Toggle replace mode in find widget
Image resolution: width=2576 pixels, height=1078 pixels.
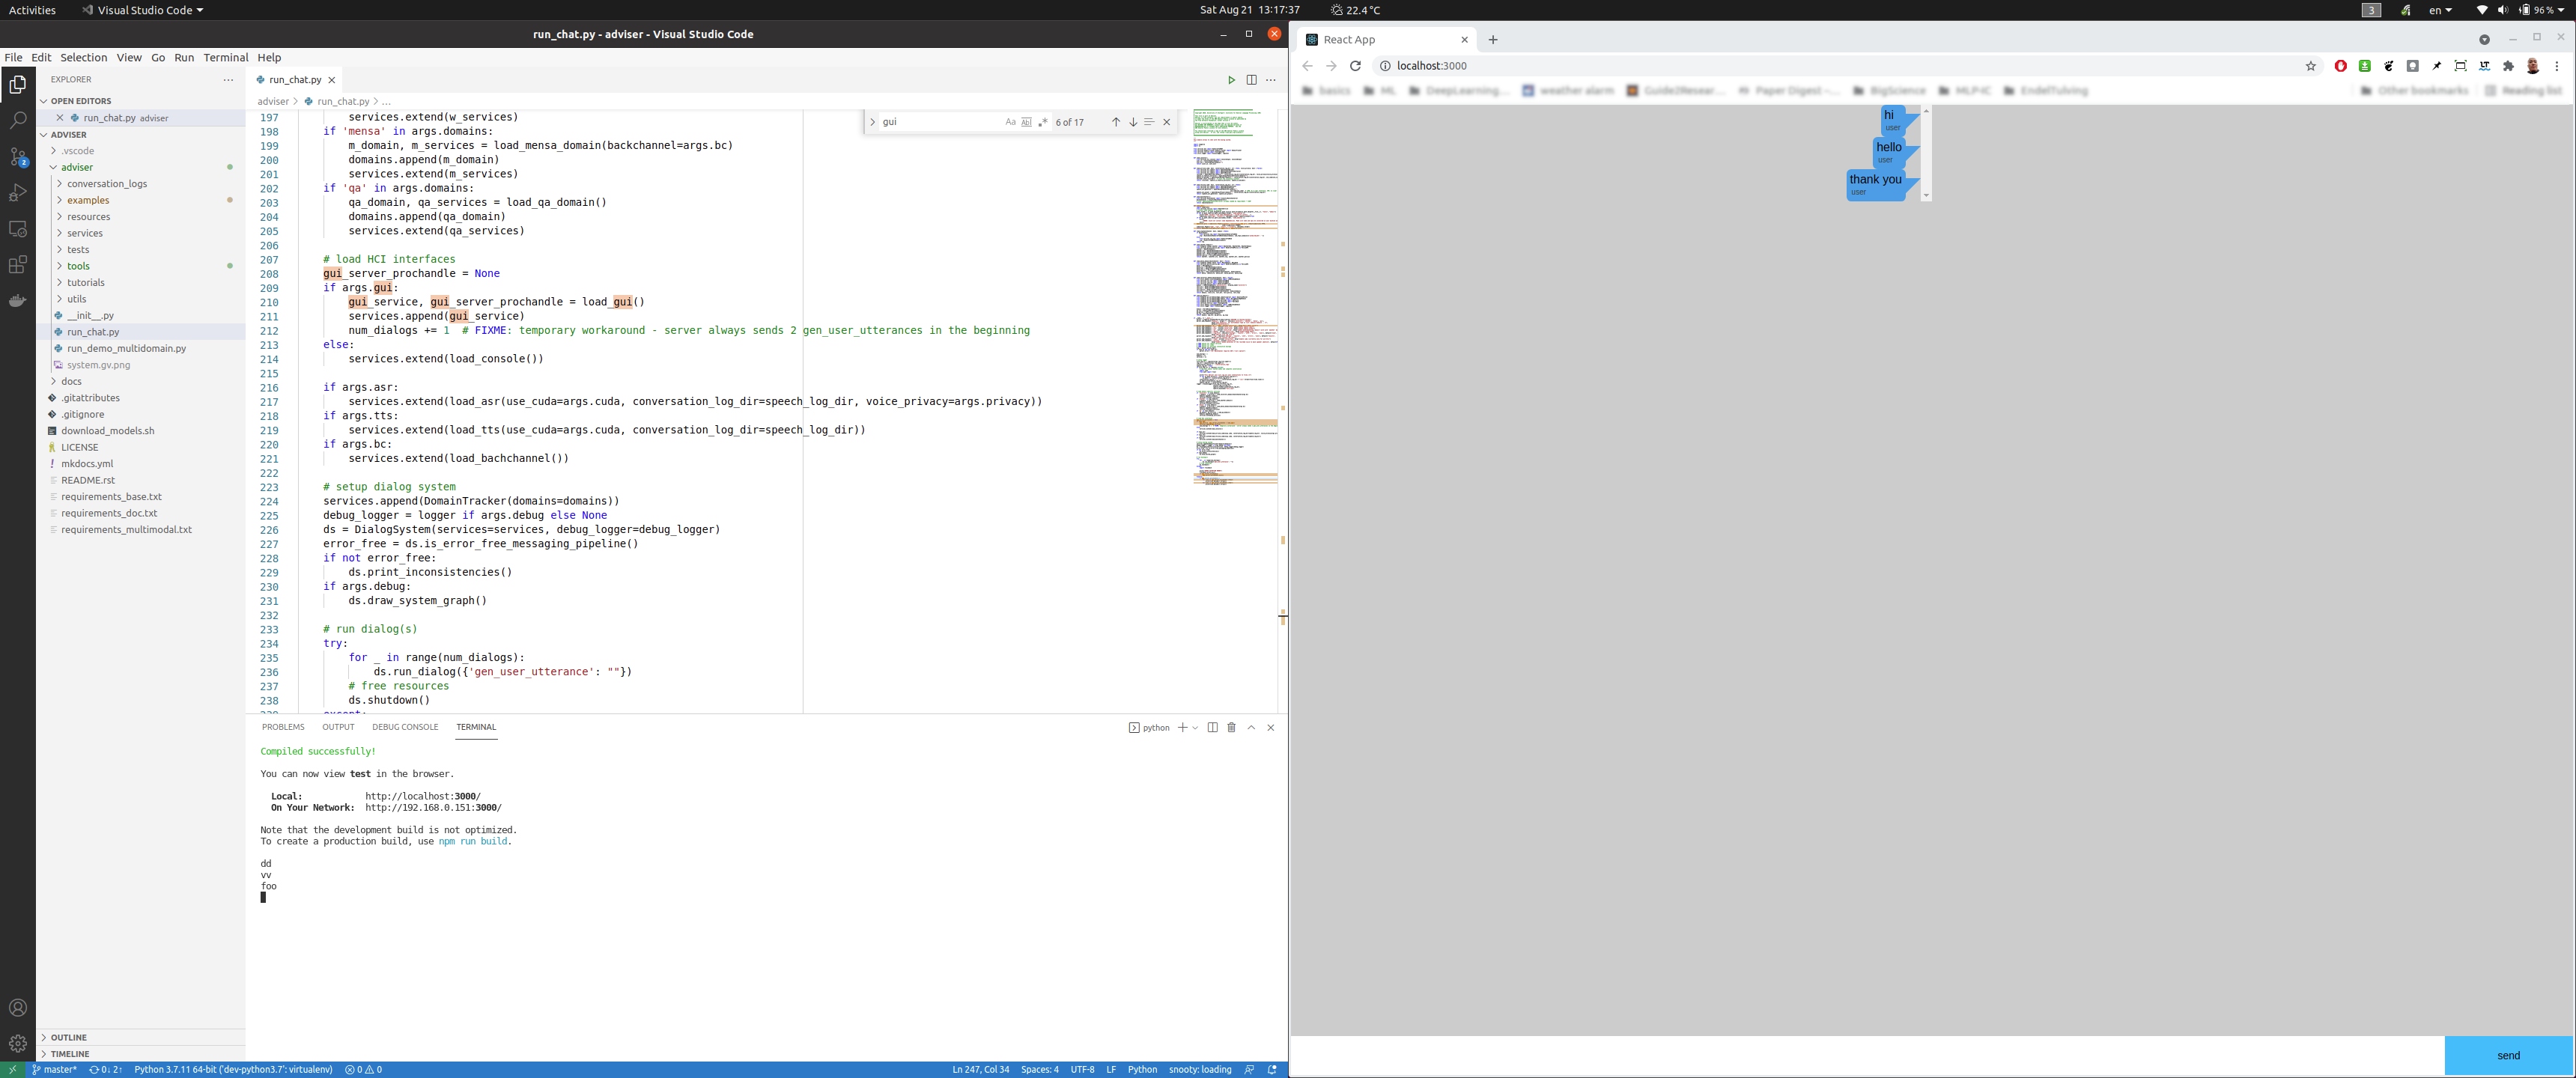click(872, 122)
